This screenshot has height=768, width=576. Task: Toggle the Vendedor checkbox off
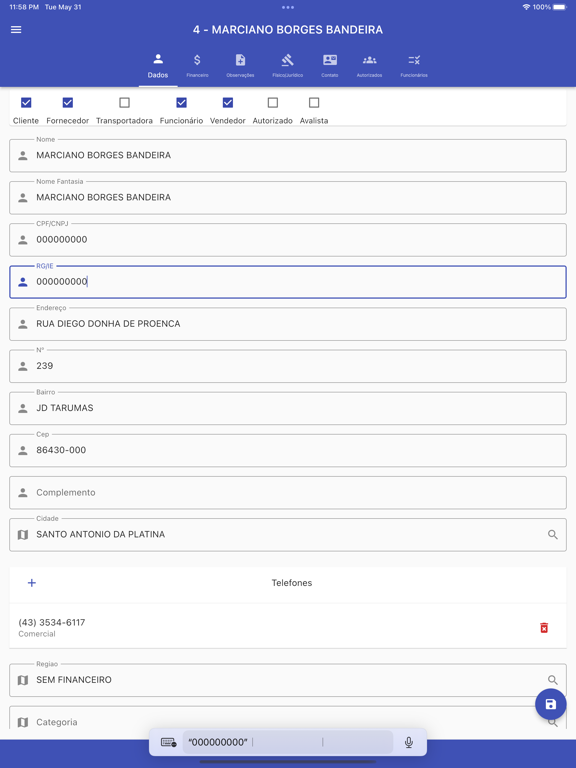(228, 102)
